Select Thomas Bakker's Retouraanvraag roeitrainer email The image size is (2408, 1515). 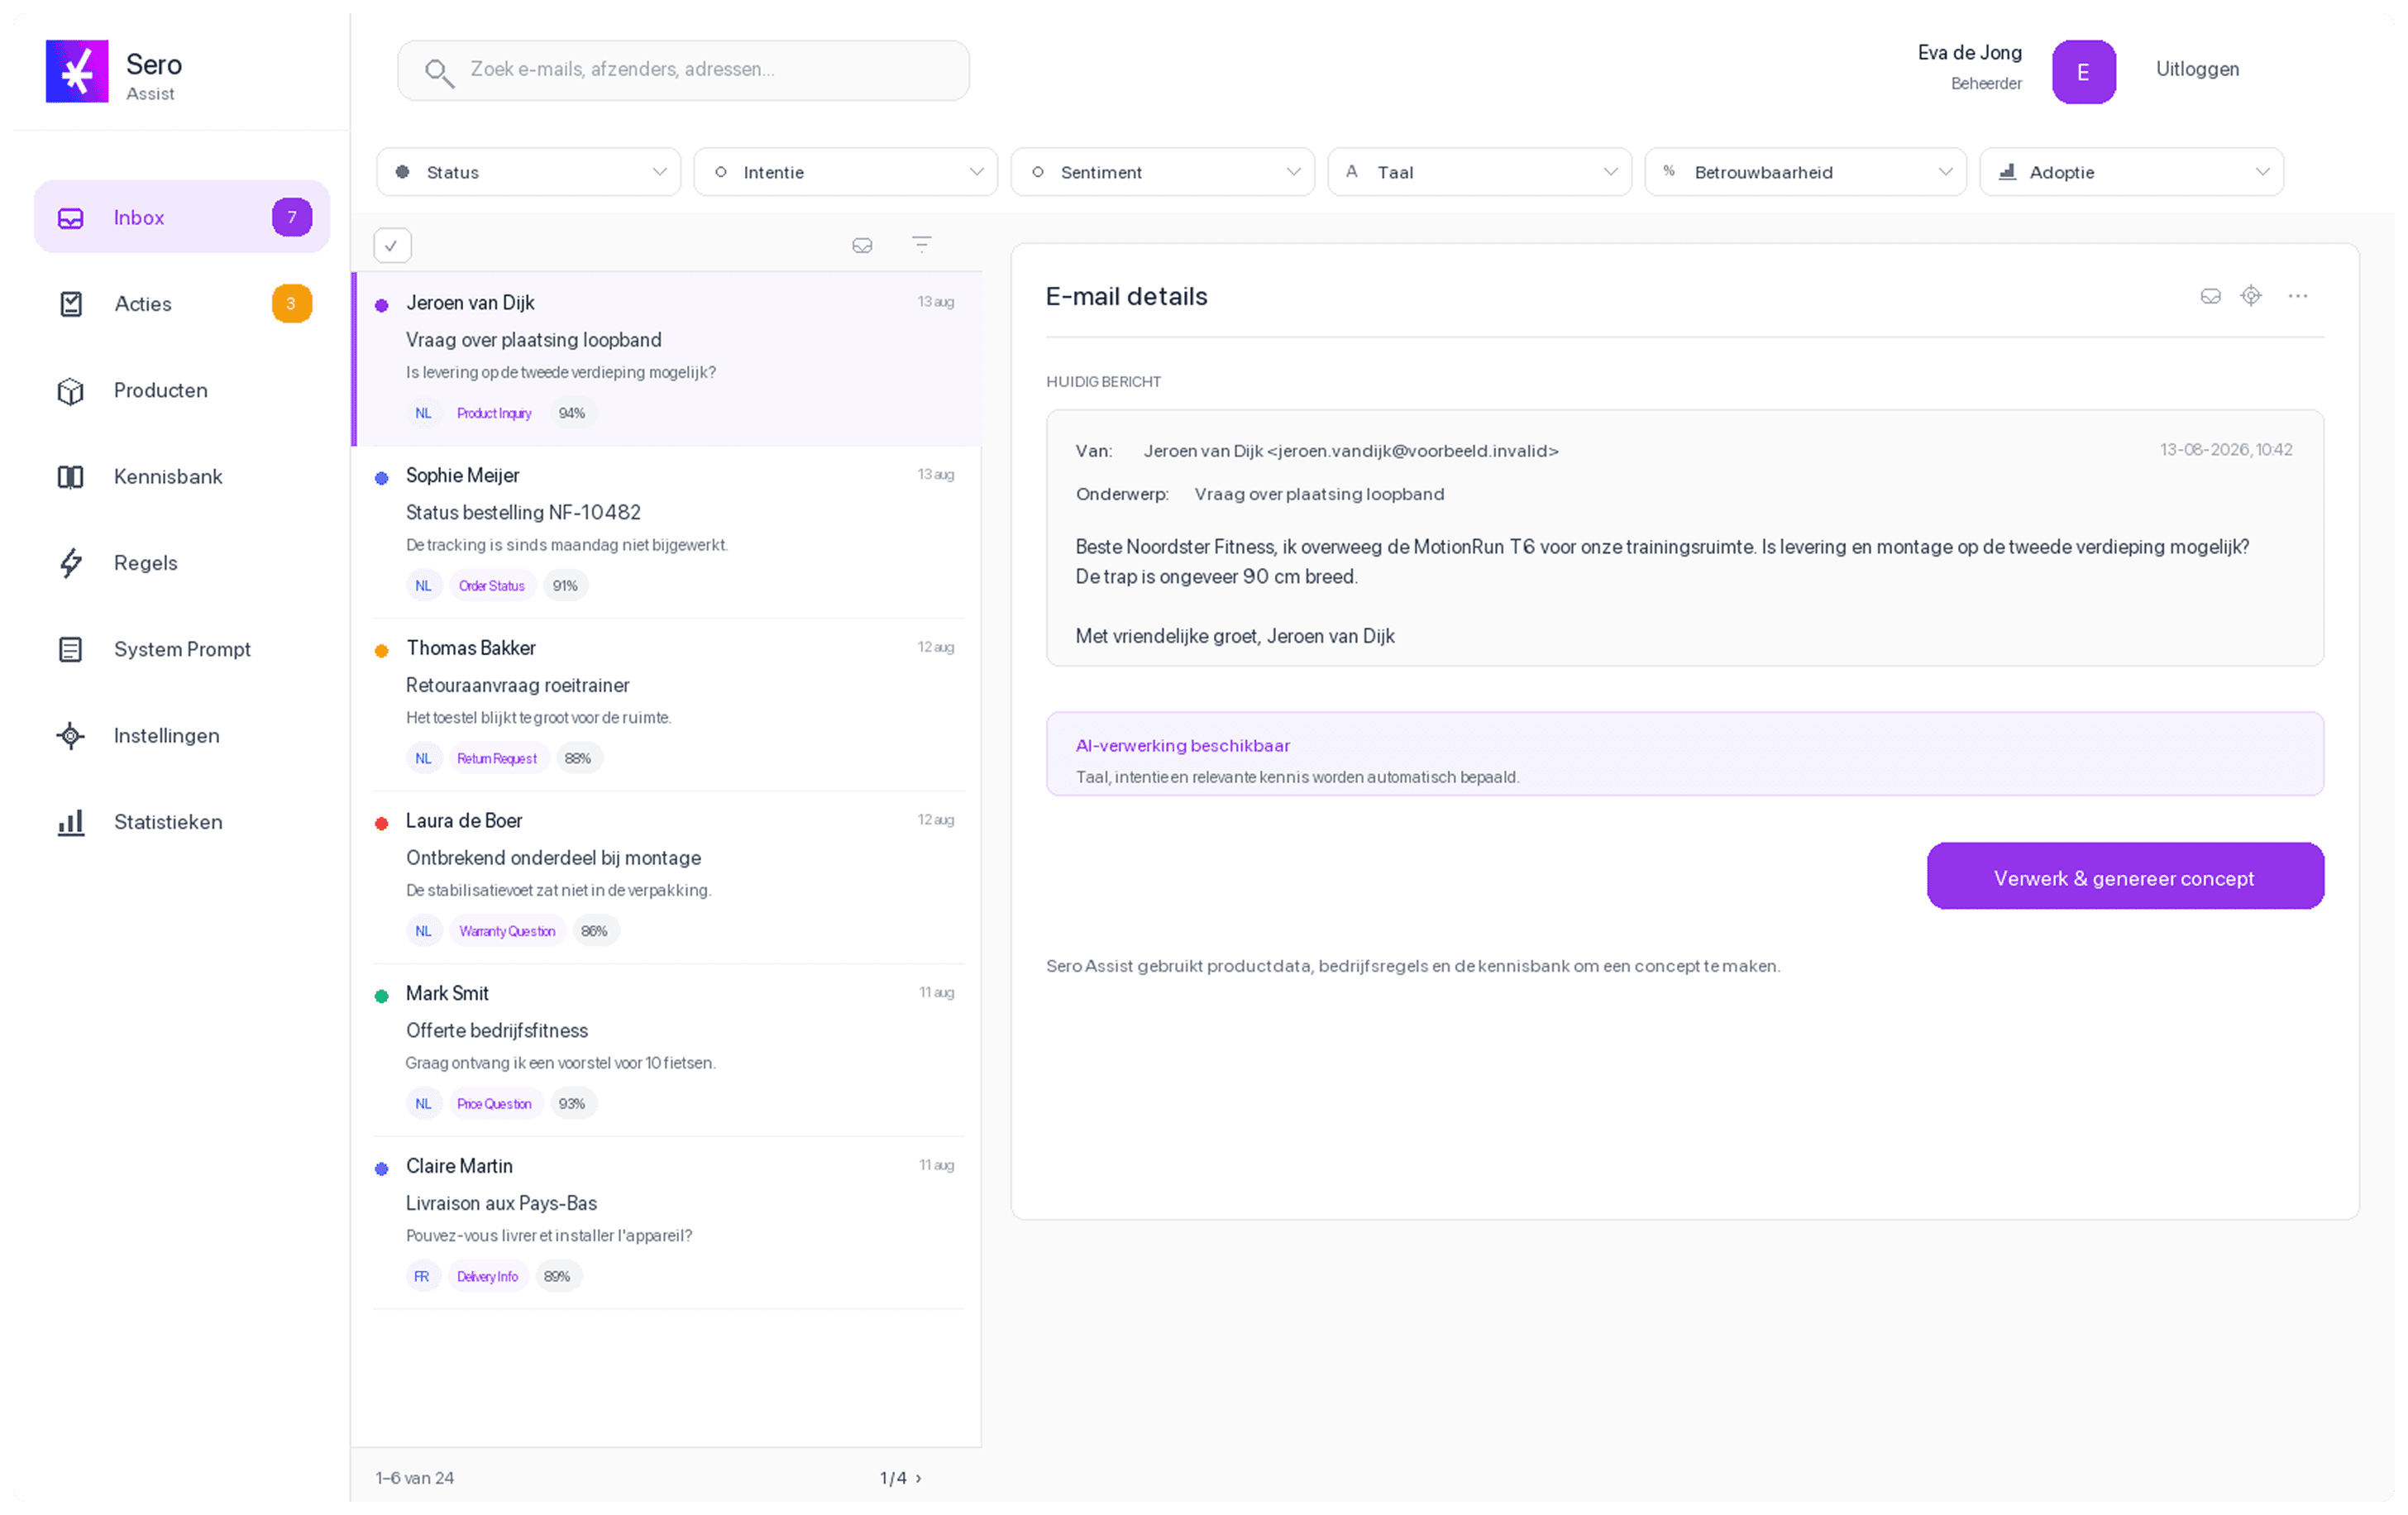667,705
